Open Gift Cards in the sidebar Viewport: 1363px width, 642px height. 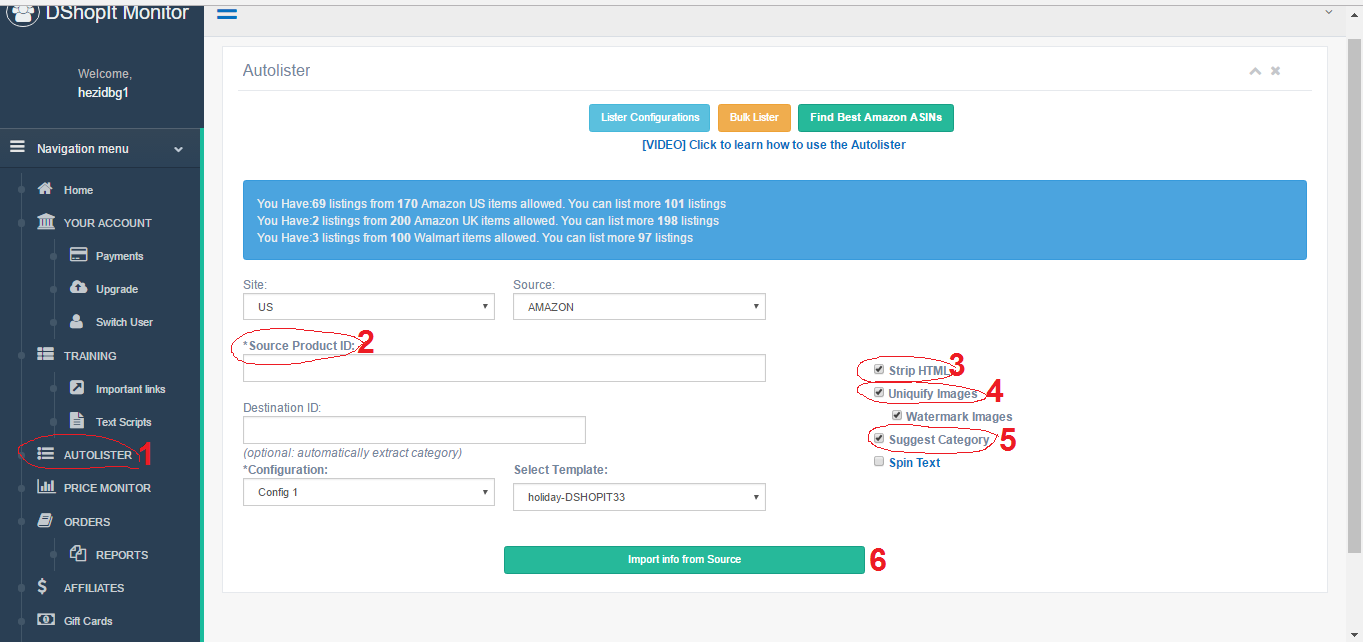coord(88,621)
